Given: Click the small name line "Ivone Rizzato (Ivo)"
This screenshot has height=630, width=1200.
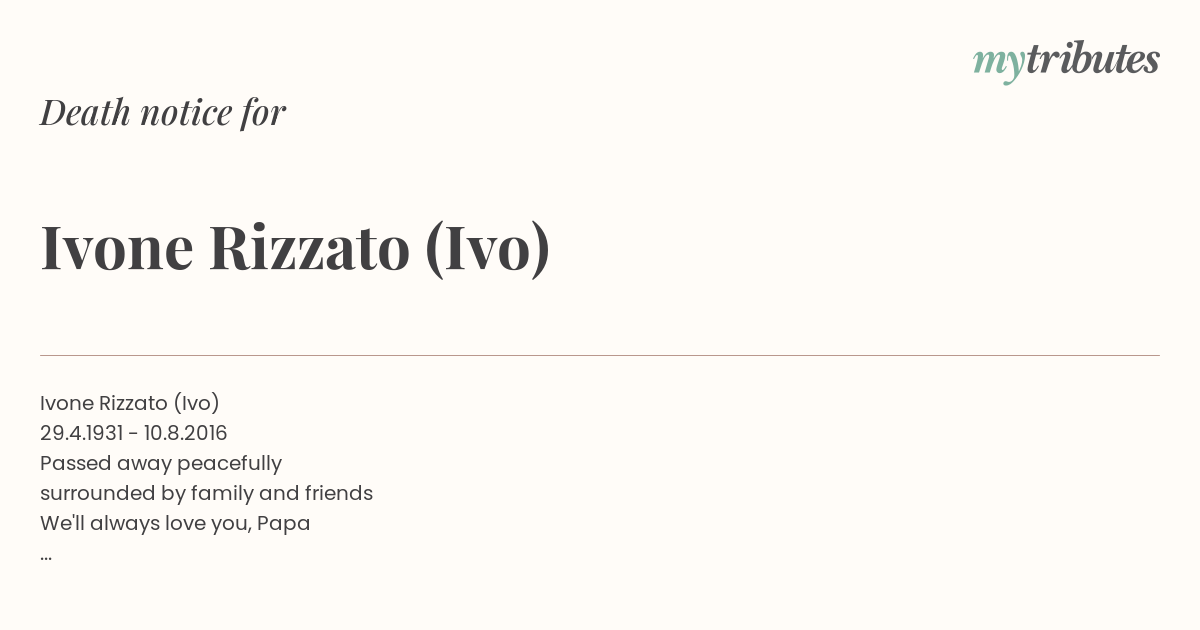Looking at the screenshot, I should tap(130, 403).
